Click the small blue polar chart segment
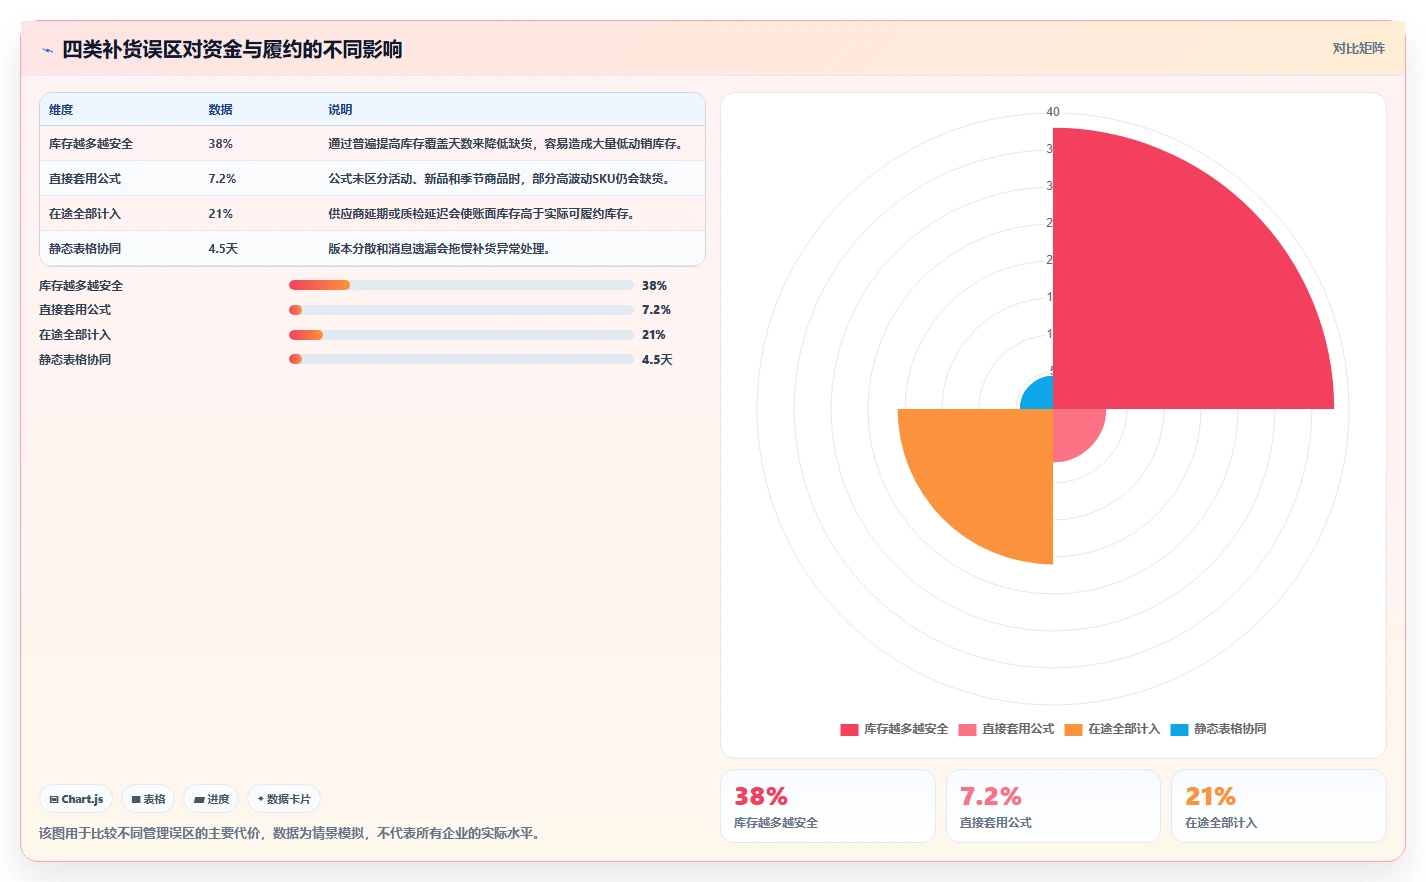1426x882 pixels. tap(1040, 396)
